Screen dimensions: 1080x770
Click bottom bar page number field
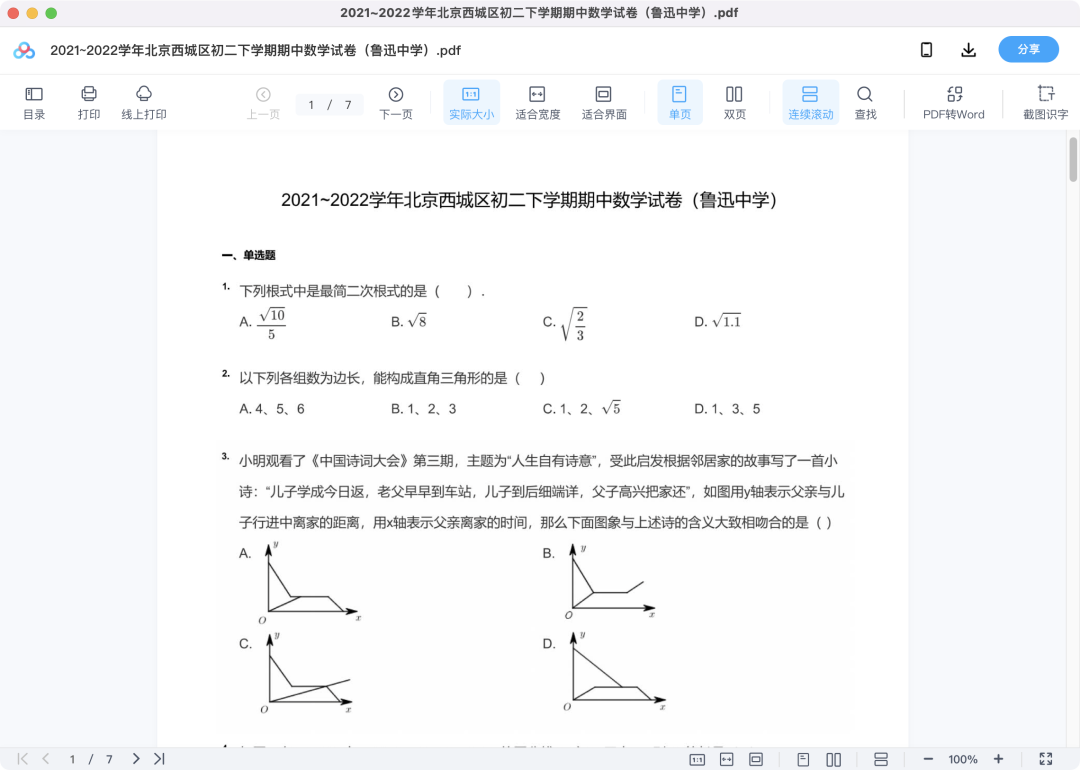click(x=90, y=759)
